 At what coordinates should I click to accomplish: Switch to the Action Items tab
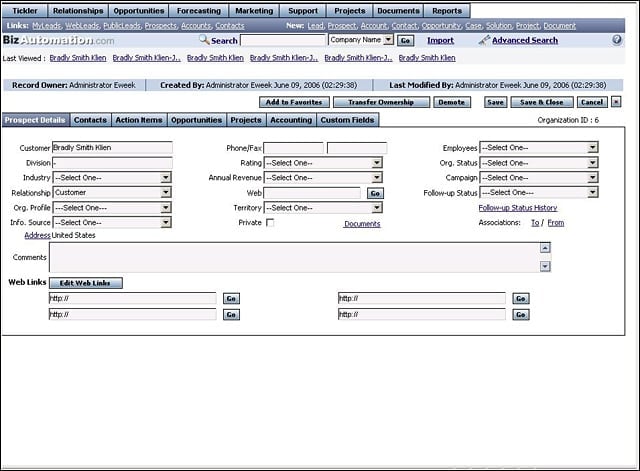(139, 120)
